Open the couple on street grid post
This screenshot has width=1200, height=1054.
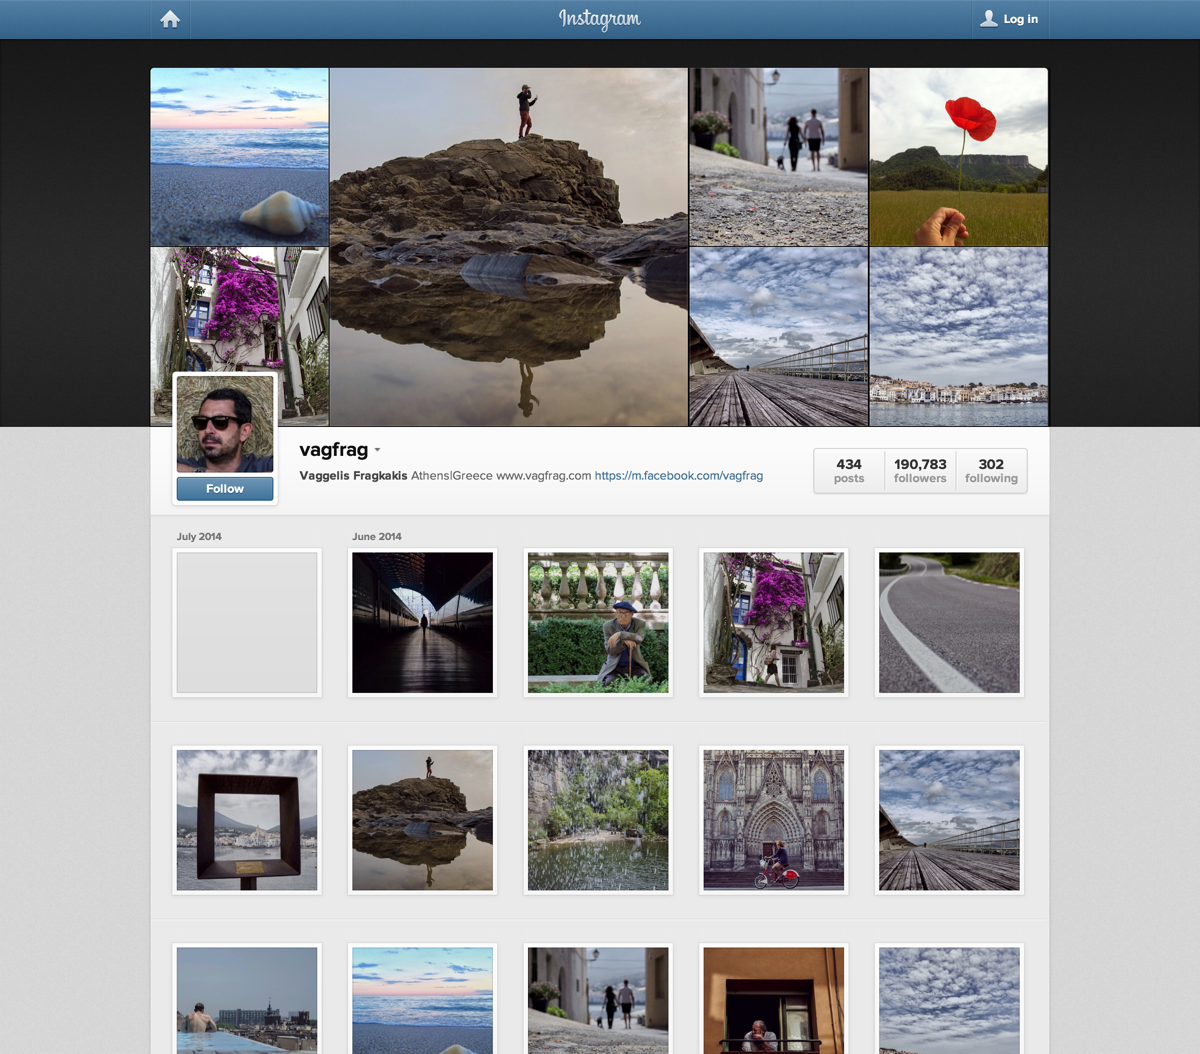tap(598, 999)
